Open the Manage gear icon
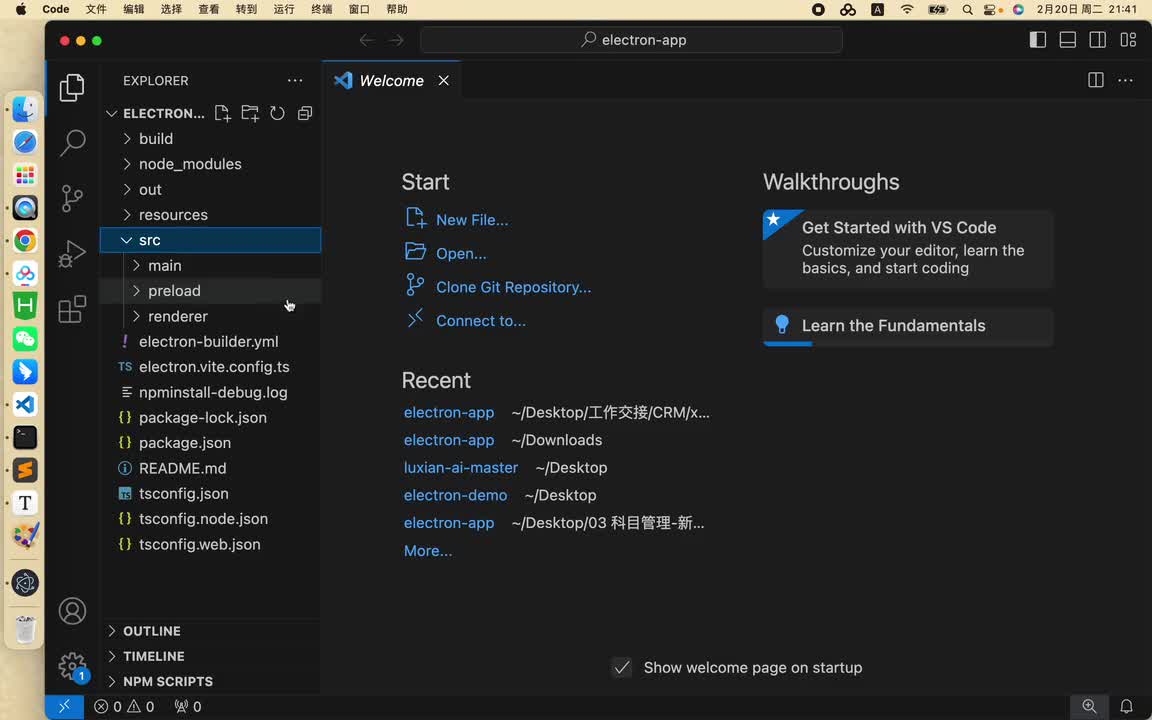The height and width of the screenshot is (720, 1152). [72, 666]
